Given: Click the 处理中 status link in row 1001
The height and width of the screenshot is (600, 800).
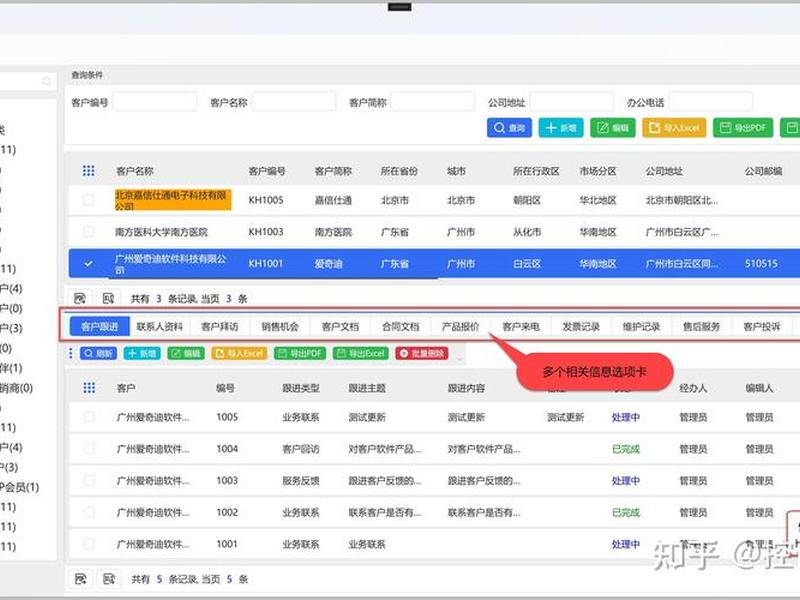Looking at the screenshot, I should [626, 544].
